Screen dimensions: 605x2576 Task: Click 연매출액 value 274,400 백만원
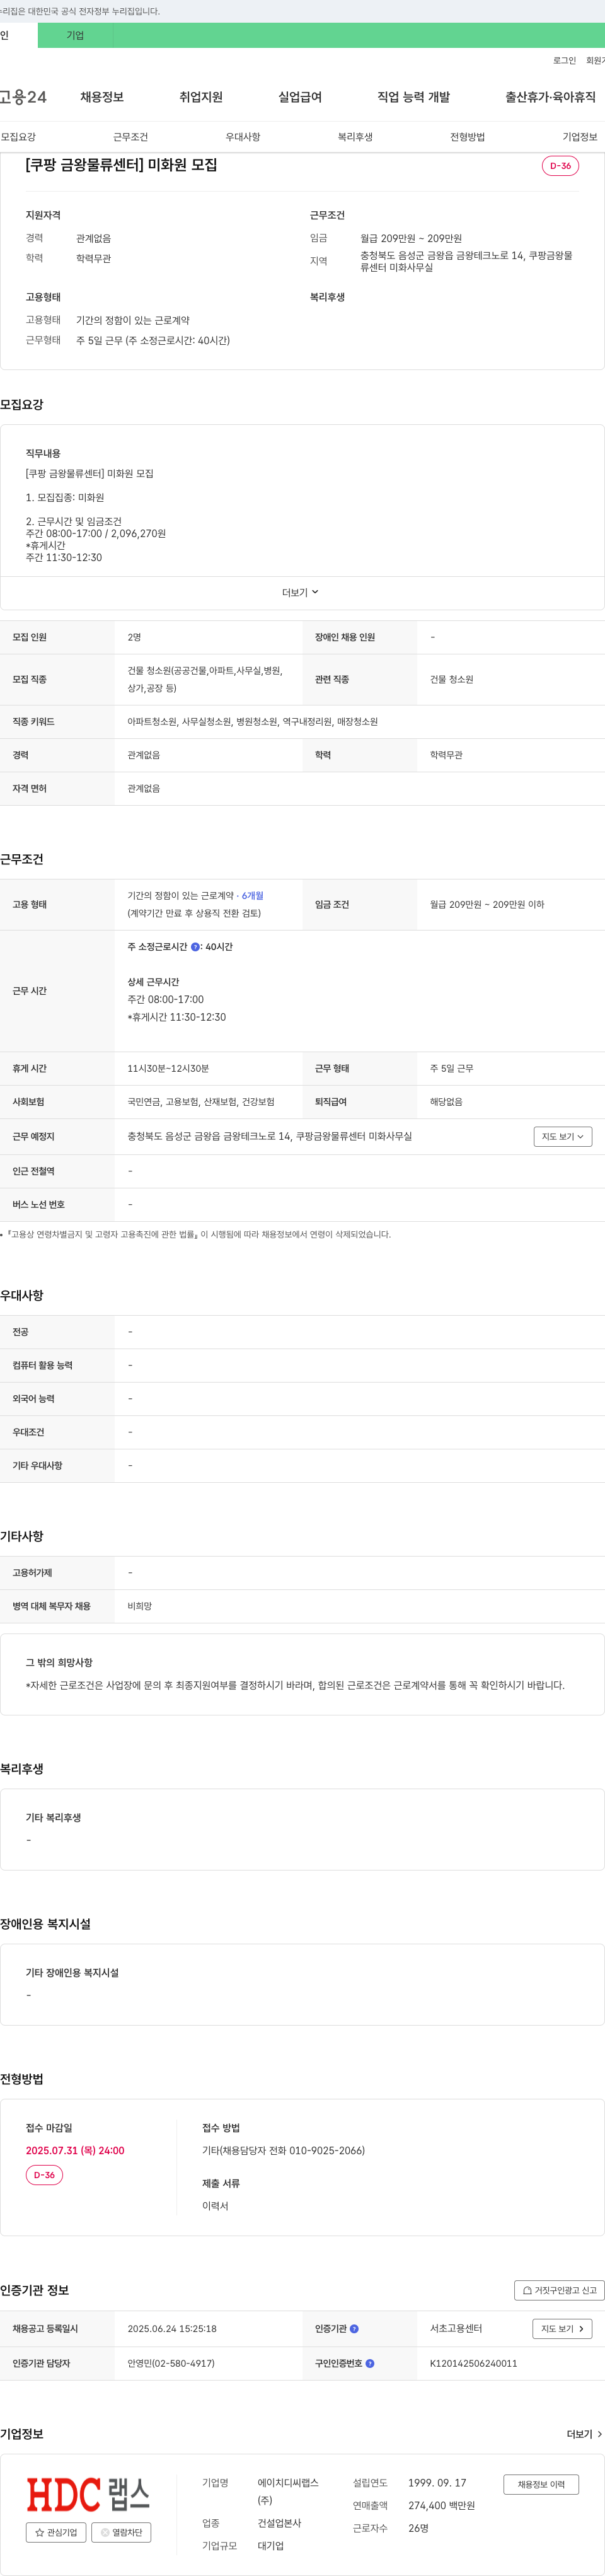pyautogui.click(x=441, y=2505)
